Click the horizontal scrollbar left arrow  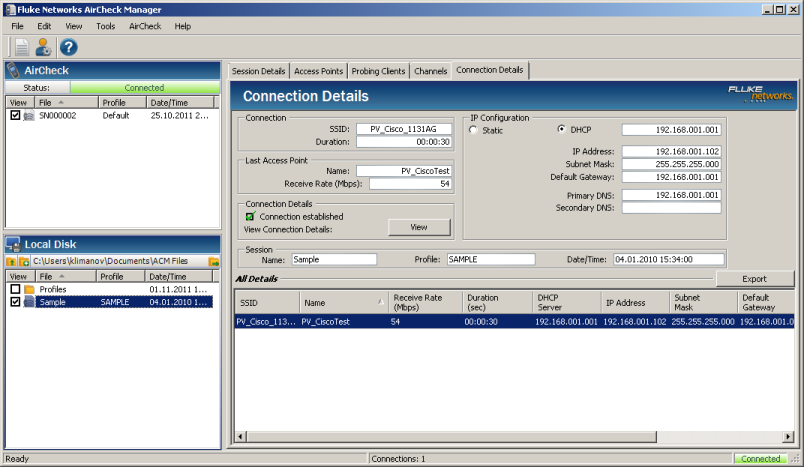(x=240, y=437)
